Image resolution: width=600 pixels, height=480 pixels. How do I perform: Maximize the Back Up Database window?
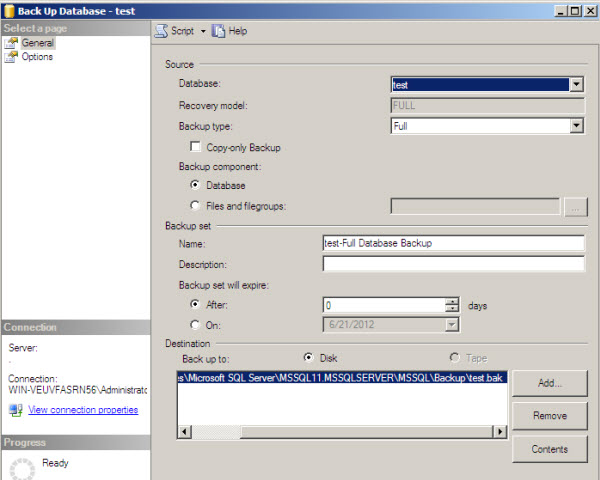tap(575, 11)
